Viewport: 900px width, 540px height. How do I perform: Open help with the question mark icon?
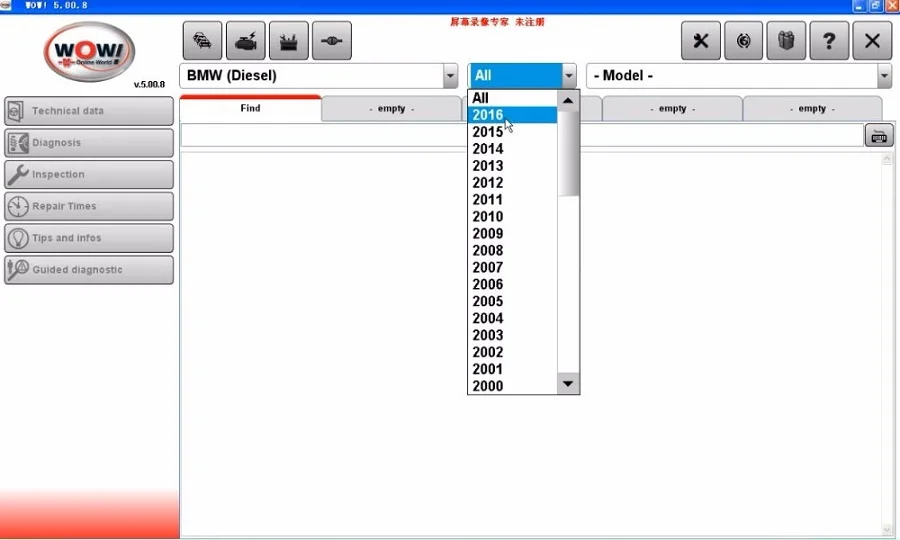coord(829,41)
